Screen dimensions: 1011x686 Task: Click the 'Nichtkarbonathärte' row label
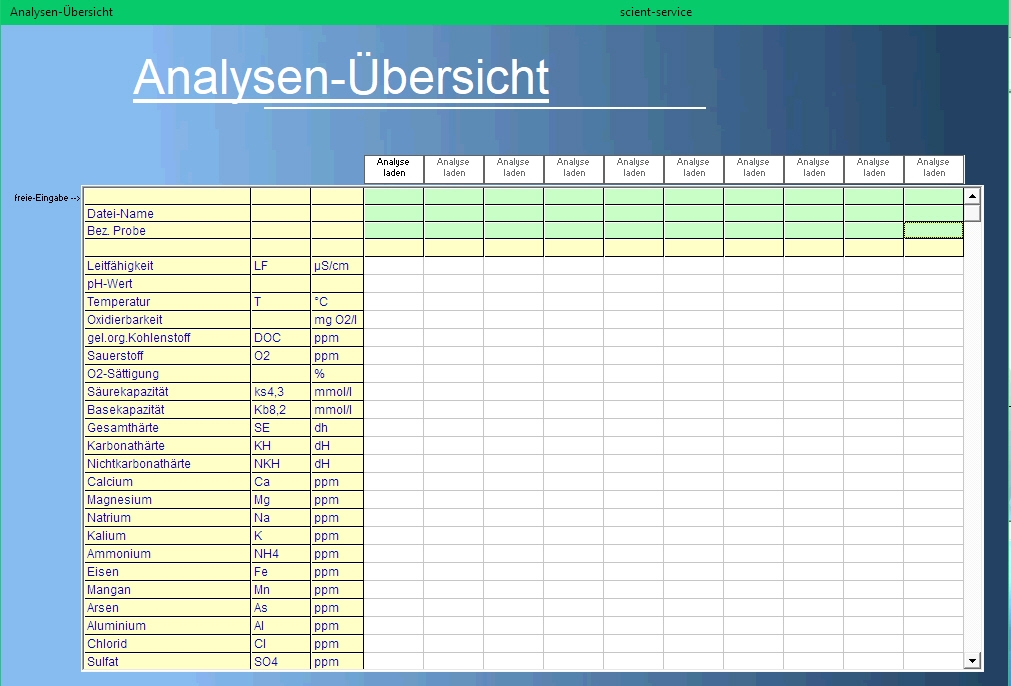pyautogui.click(x=167, y=464)
